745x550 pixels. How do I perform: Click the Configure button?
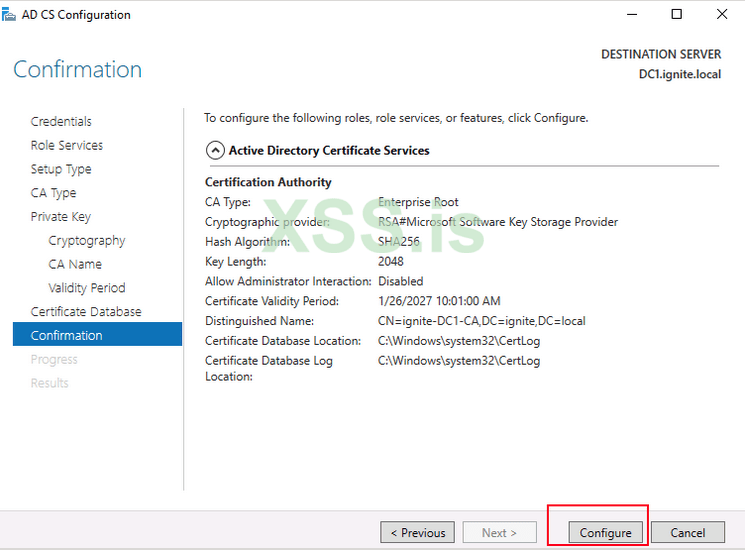click(605, 532)
